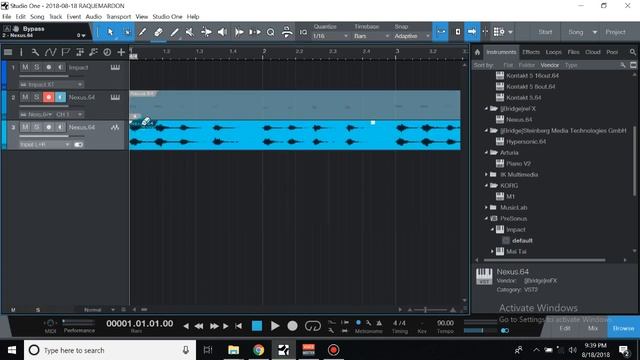Image resolution: width=640 pixels, height=360 pixels.
Task: Select the Hypersonic.64 instrument
Action: click(x=526, y=142)
